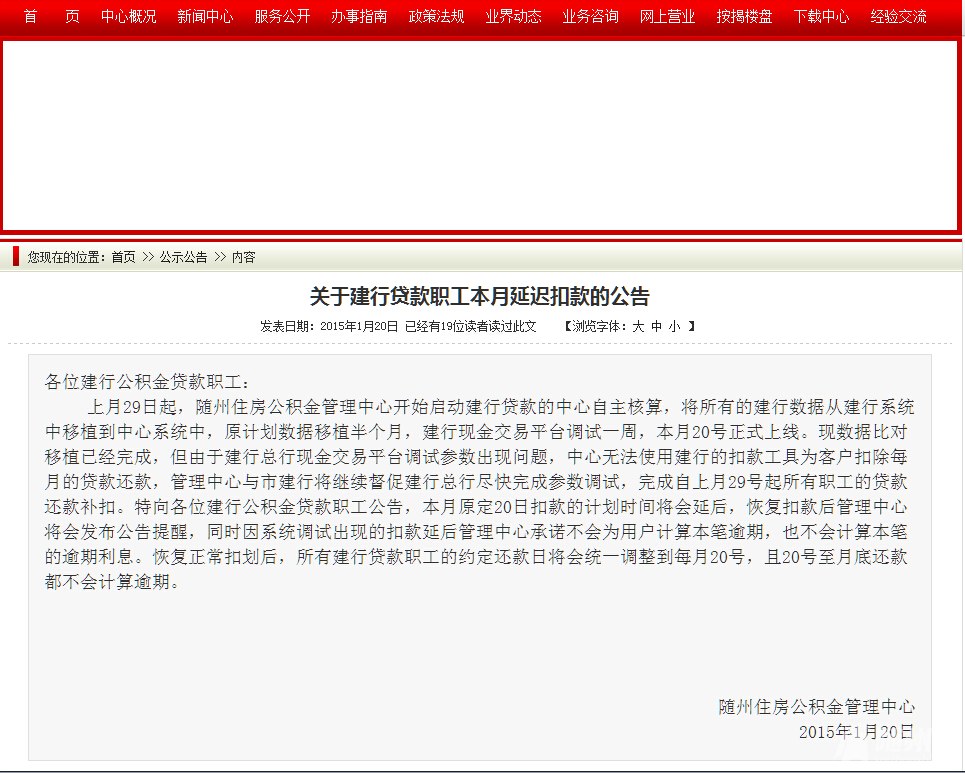Open 办事指南 from the navigation bar
The height and width of the screenshot is (773, 965).
point(359,17)
